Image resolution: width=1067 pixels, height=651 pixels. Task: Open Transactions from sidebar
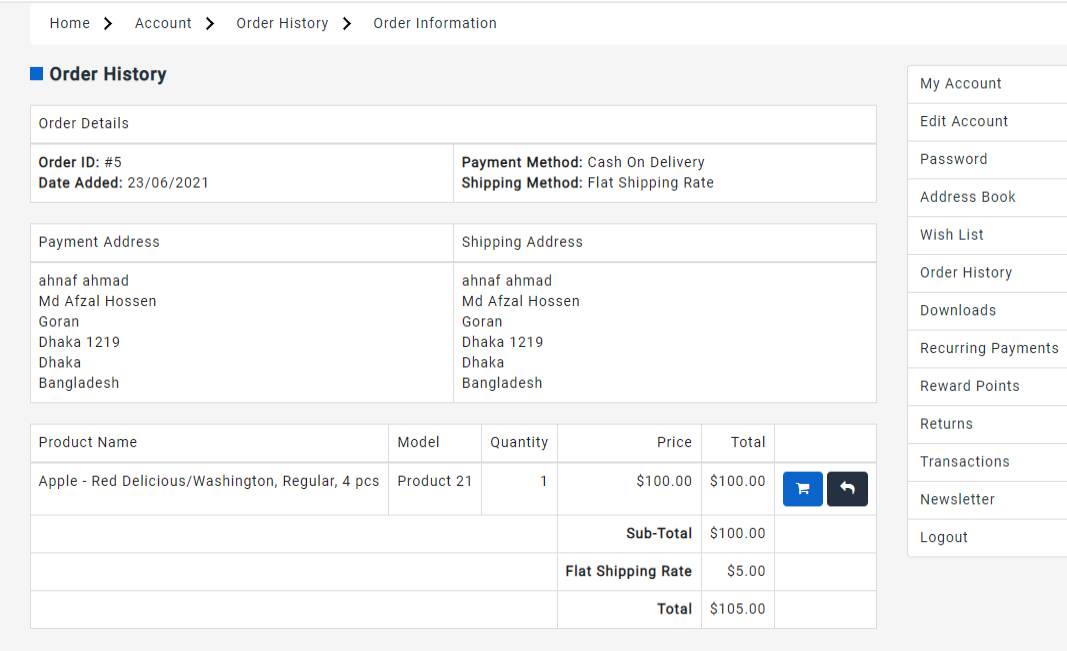(x=965, y=462)
